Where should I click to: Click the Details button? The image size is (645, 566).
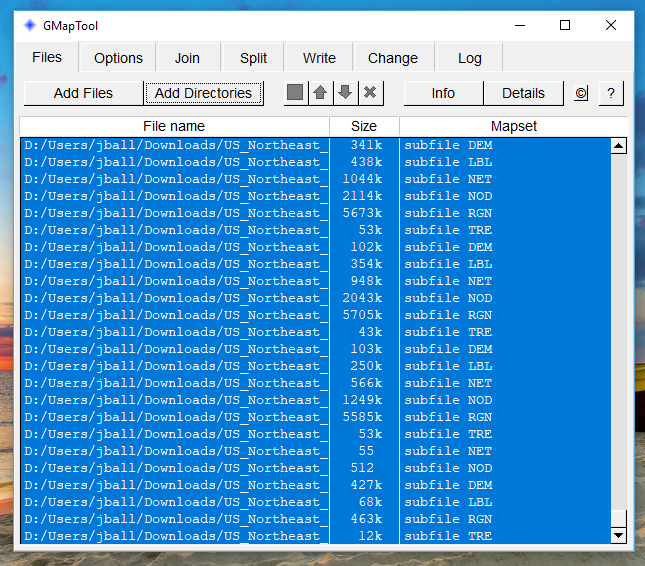click(x=523, y=93)
